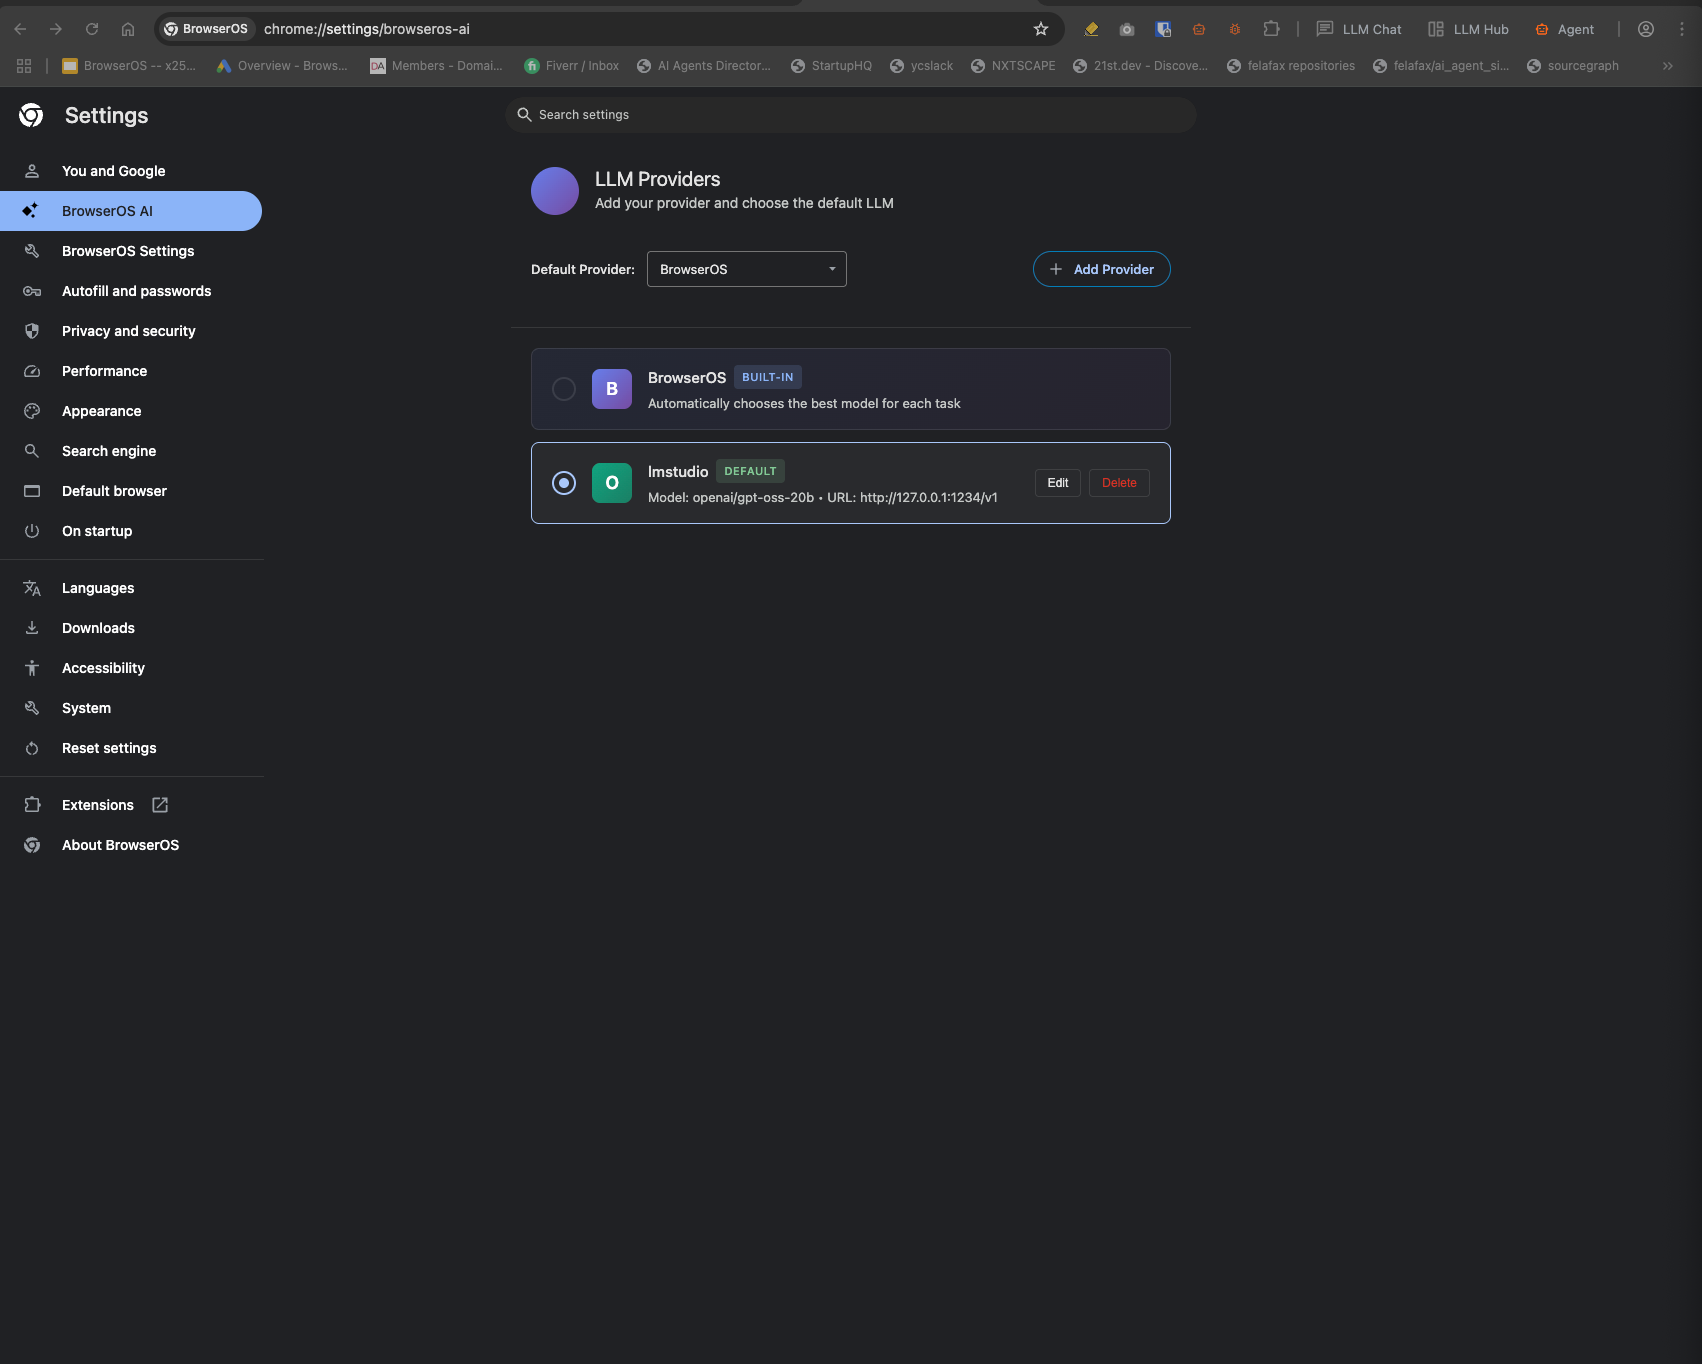Click the camera screenshot icon in toolbar
The image size is (1702, 1364).
point(1127,29)
